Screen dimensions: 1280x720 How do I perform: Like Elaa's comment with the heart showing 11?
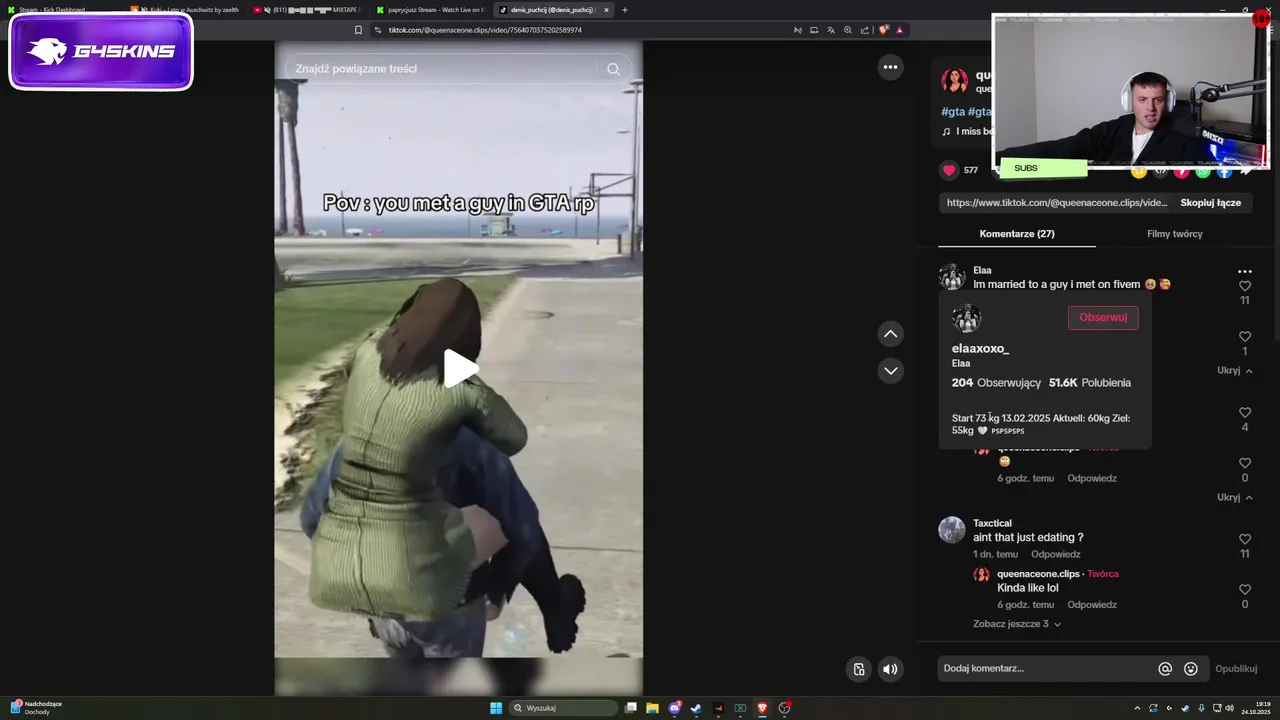coord(1245,286)
